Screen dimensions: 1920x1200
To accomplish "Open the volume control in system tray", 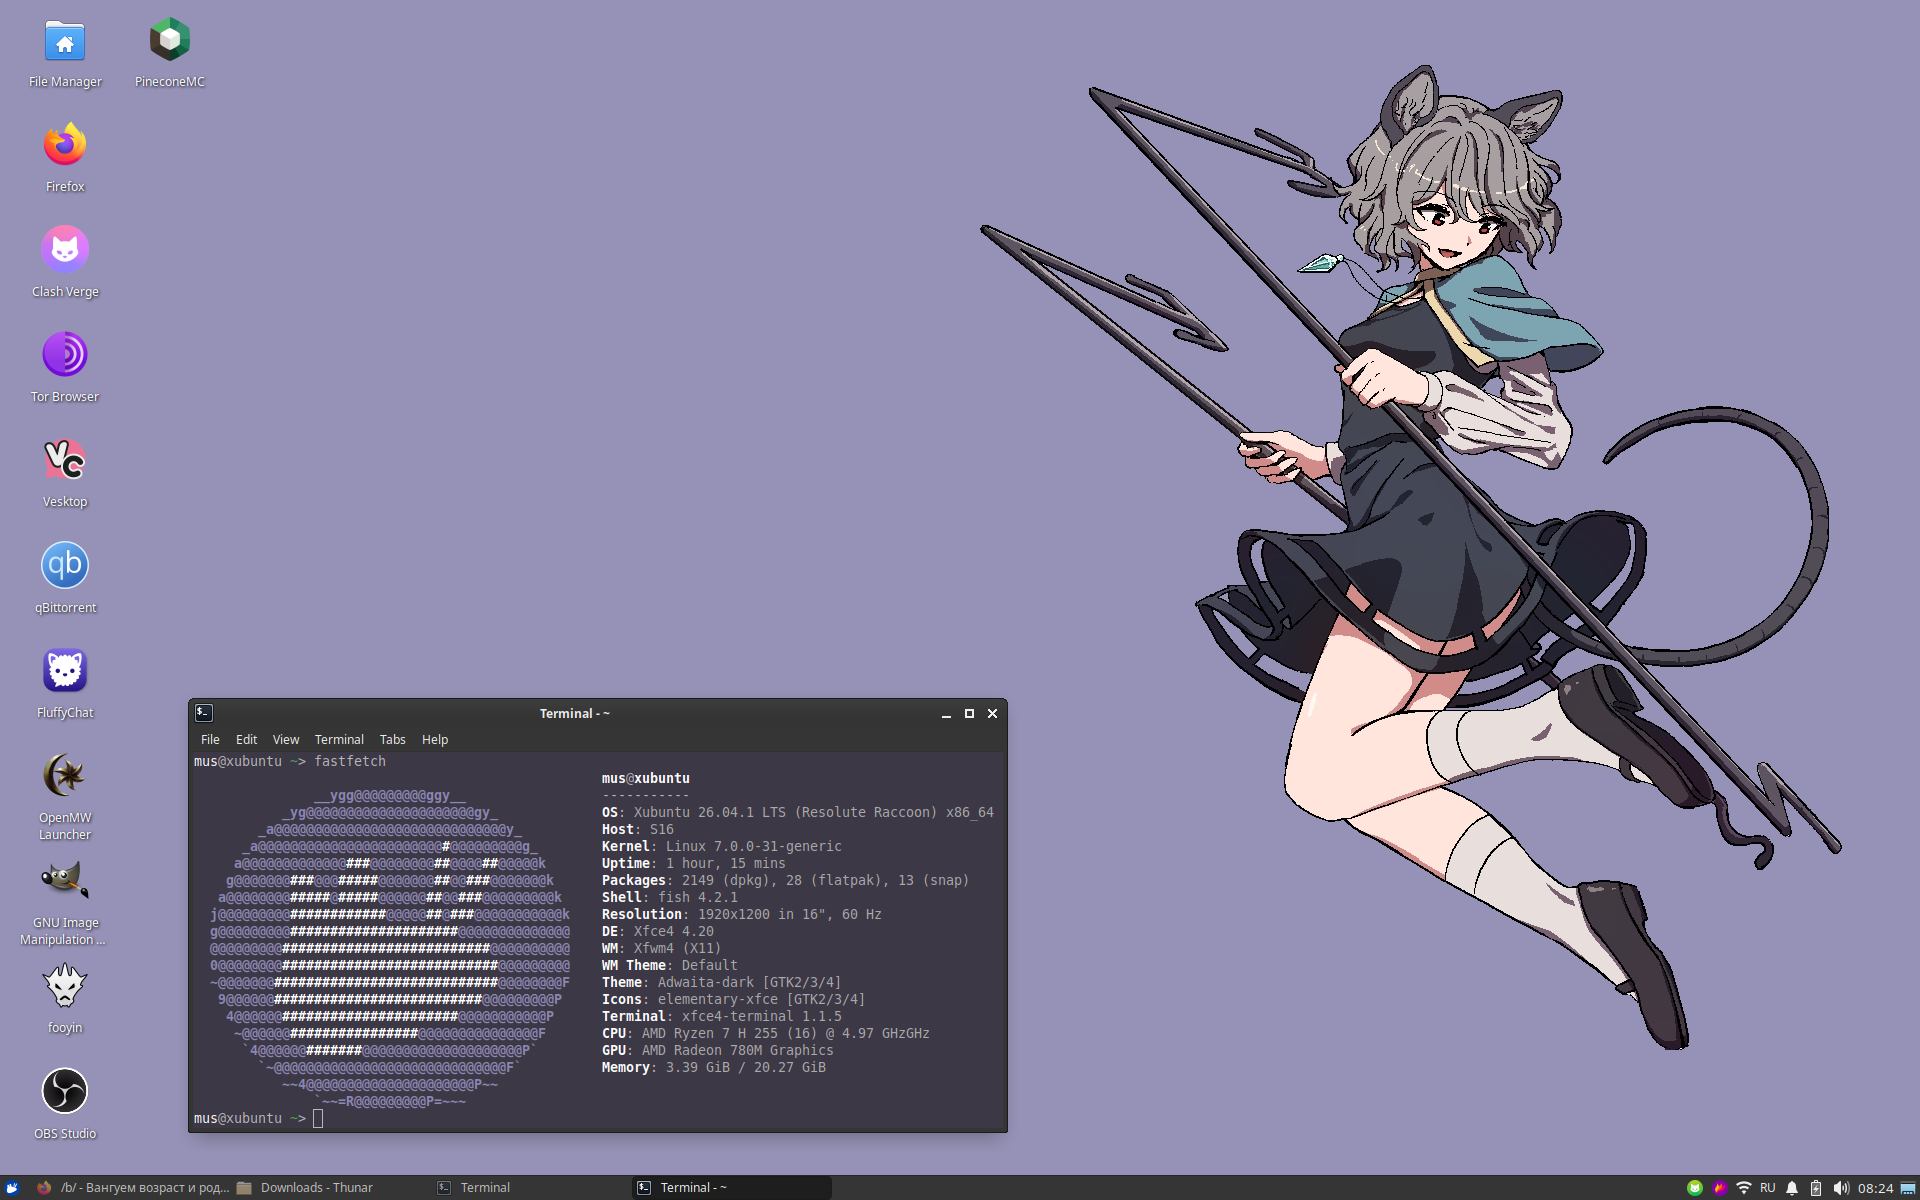I will click(1841, 1188).
